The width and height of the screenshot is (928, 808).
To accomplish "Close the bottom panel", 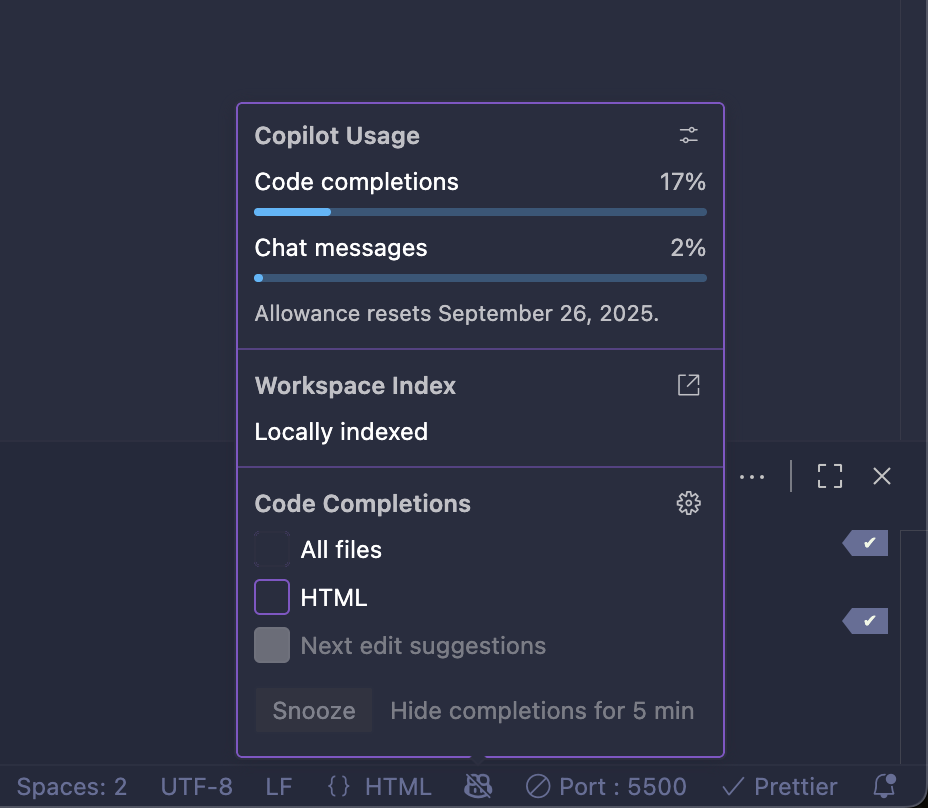I will click(x=882, y=476).
